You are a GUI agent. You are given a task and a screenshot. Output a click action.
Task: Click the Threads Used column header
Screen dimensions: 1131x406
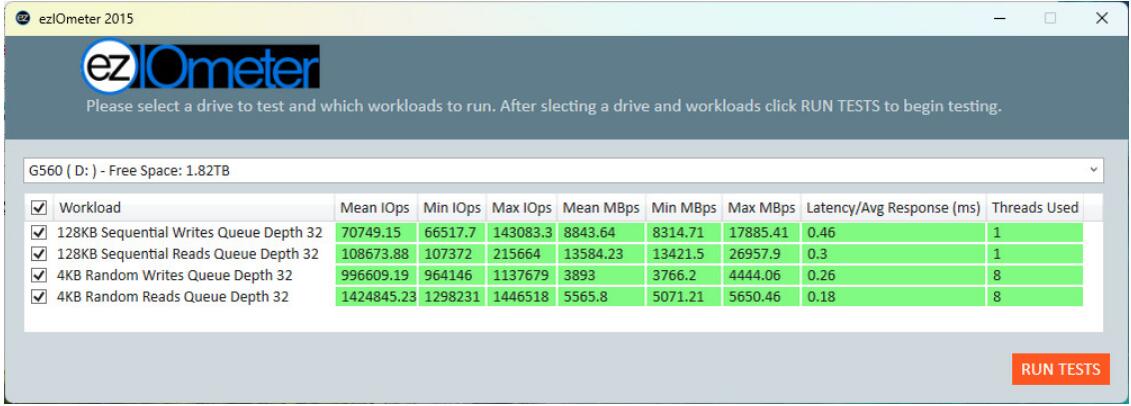[x=1034, y=208]
